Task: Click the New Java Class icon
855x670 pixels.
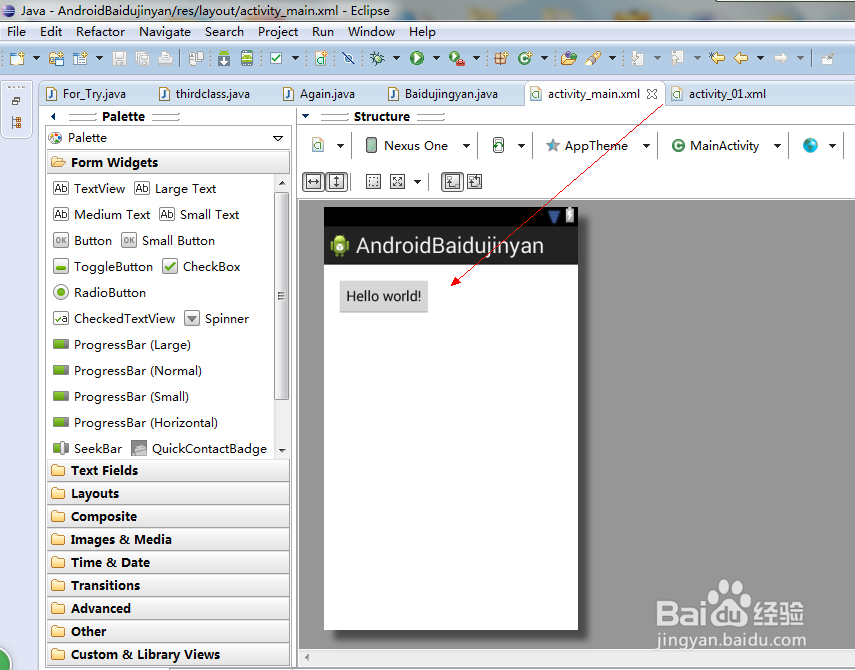Action: [525, 58]
